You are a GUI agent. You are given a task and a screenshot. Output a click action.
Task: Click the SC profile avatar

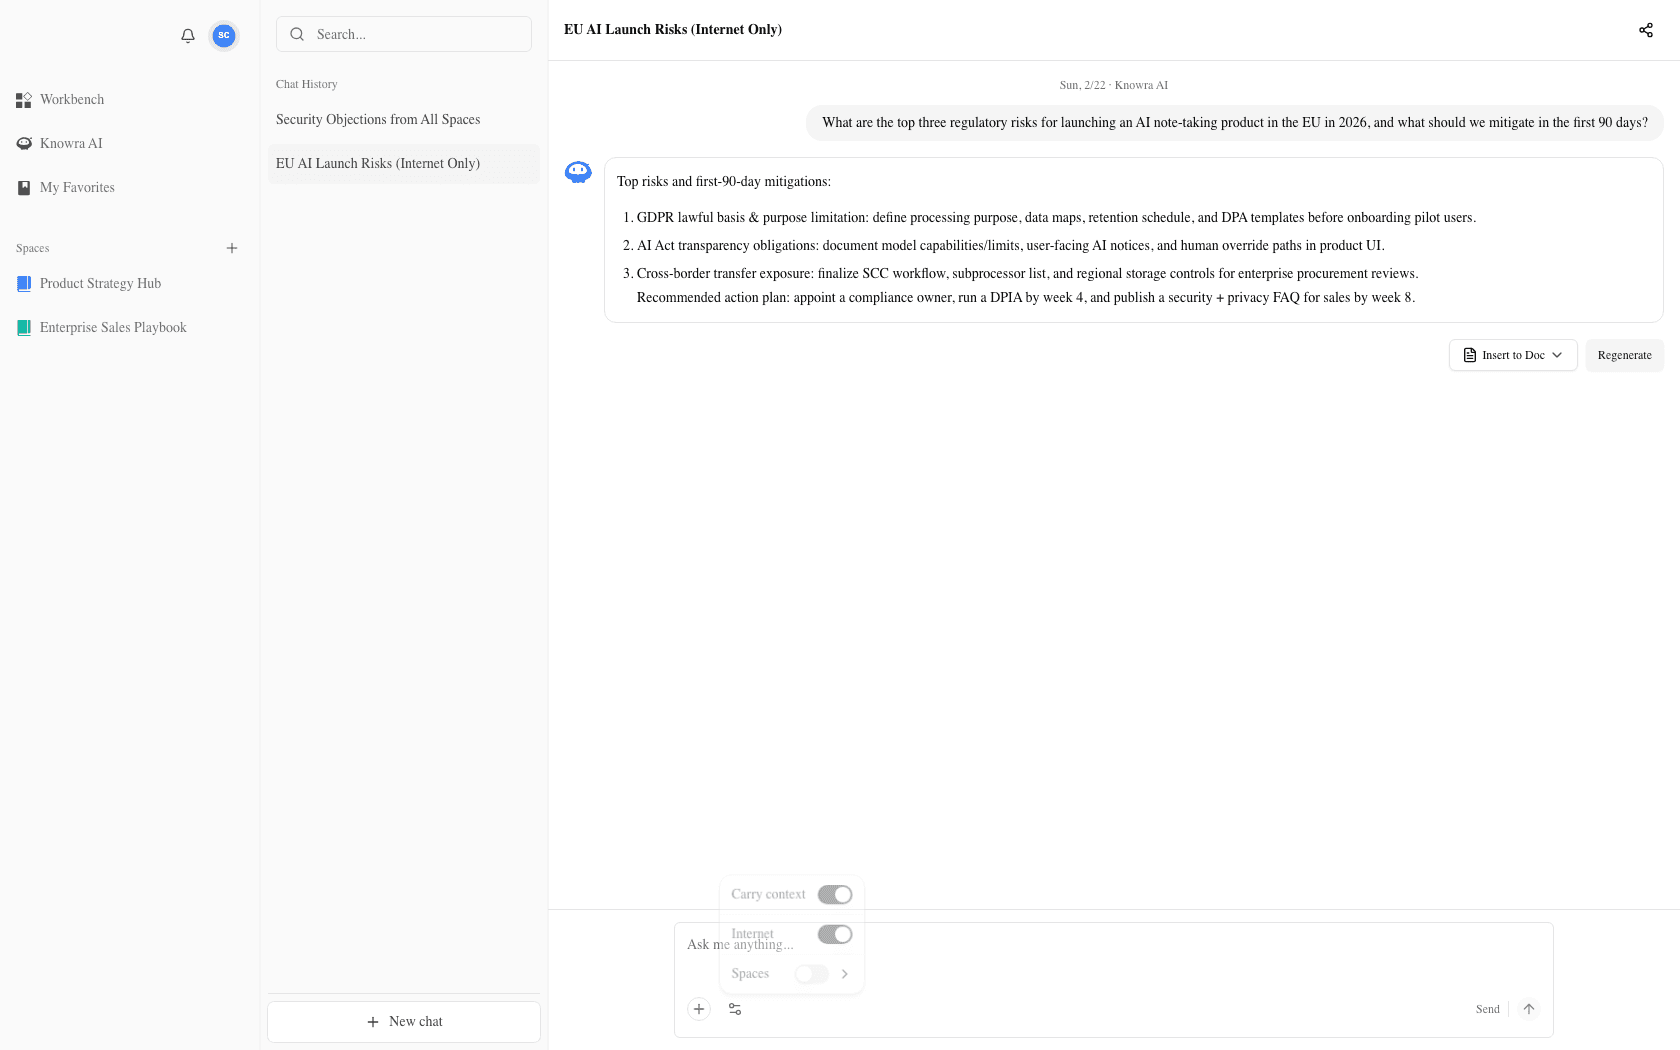click(223, 35)
